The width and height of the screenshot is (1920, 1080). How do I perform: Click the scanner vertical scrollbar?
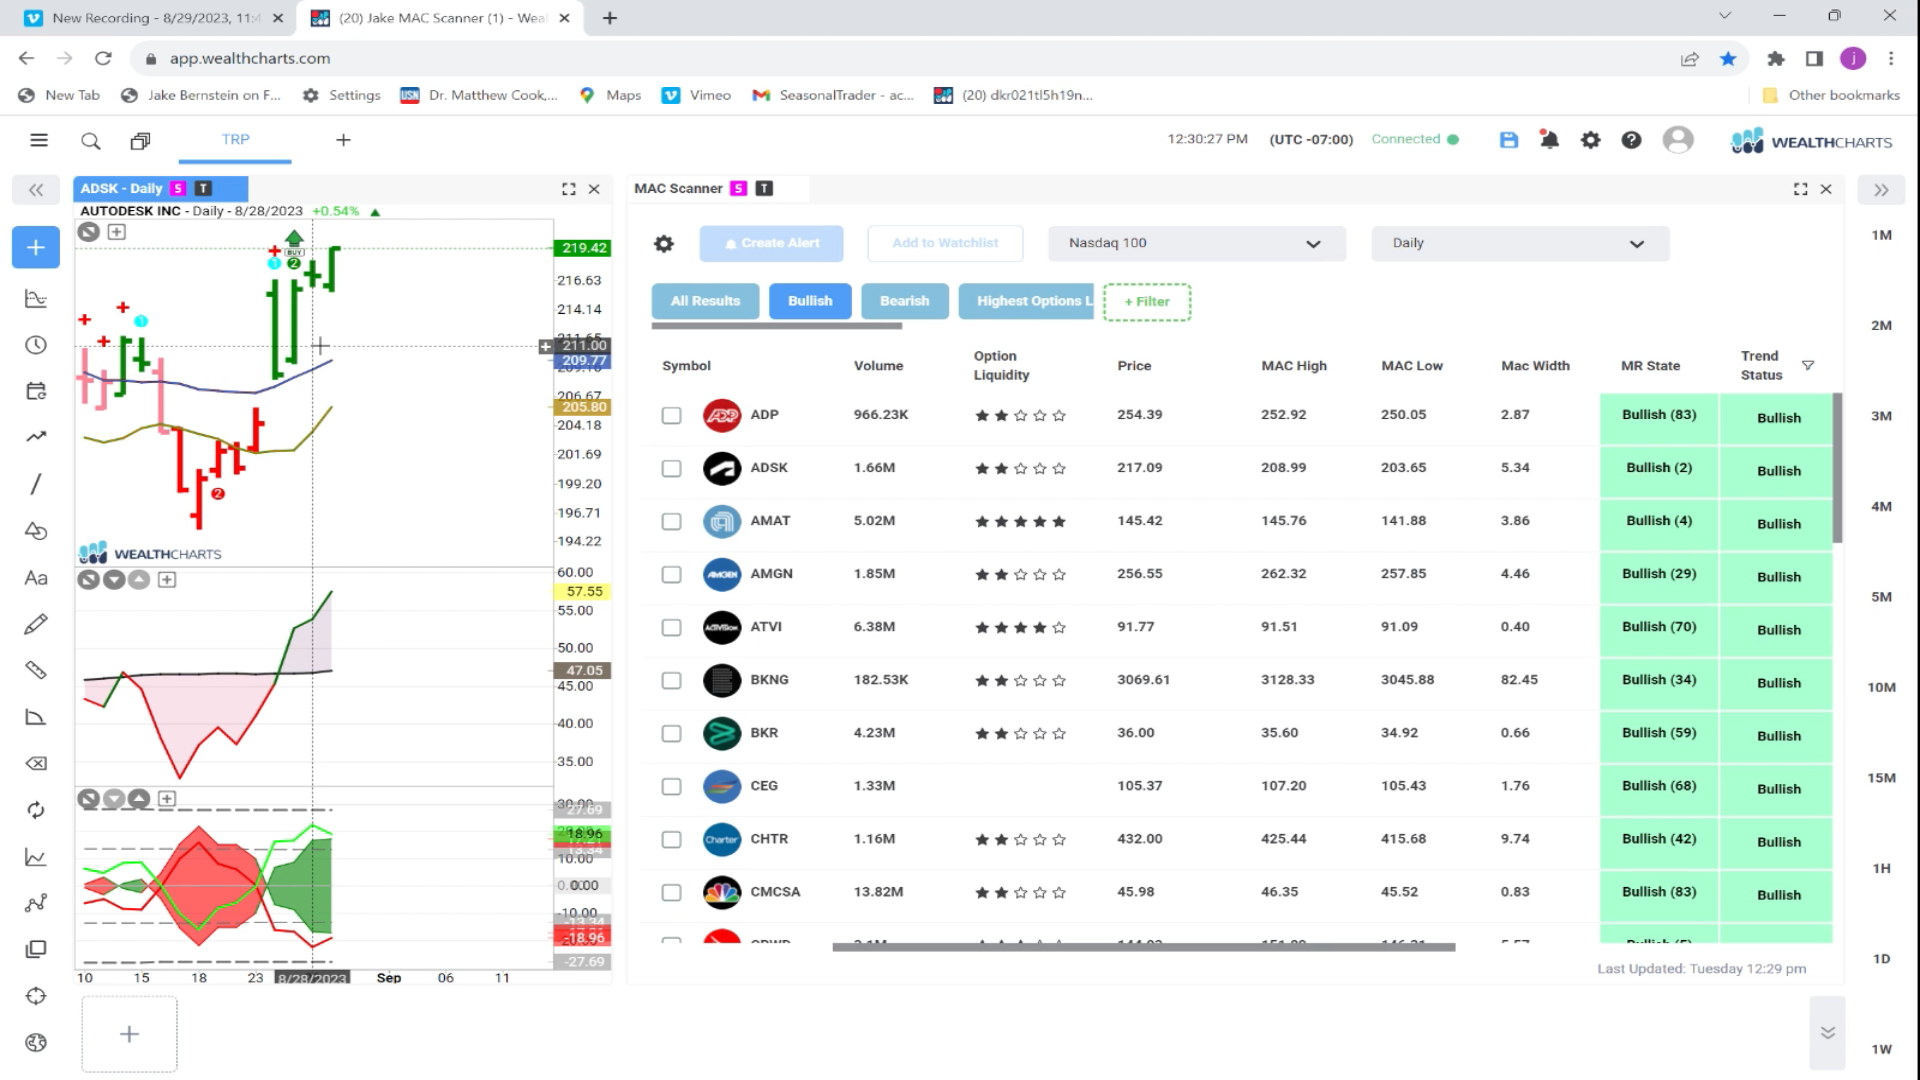coord(1837,468)
